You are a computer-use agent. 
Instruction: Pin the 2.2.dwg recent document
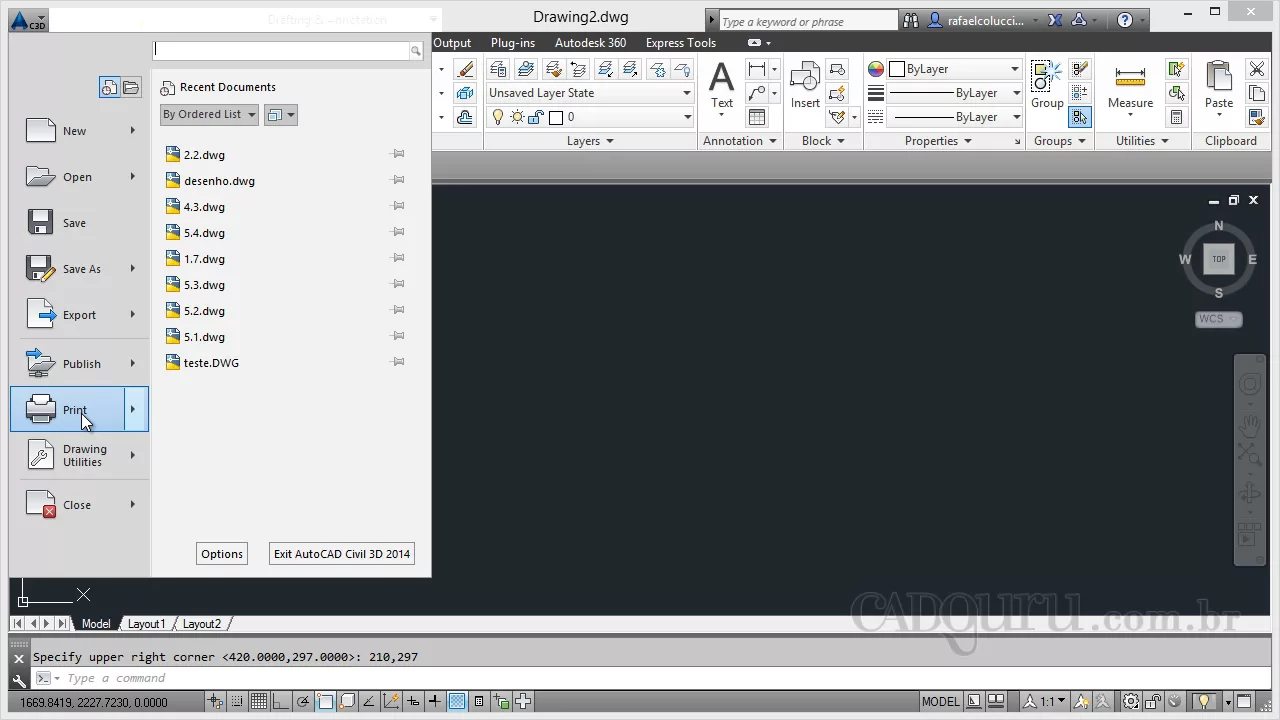point(398,154)
